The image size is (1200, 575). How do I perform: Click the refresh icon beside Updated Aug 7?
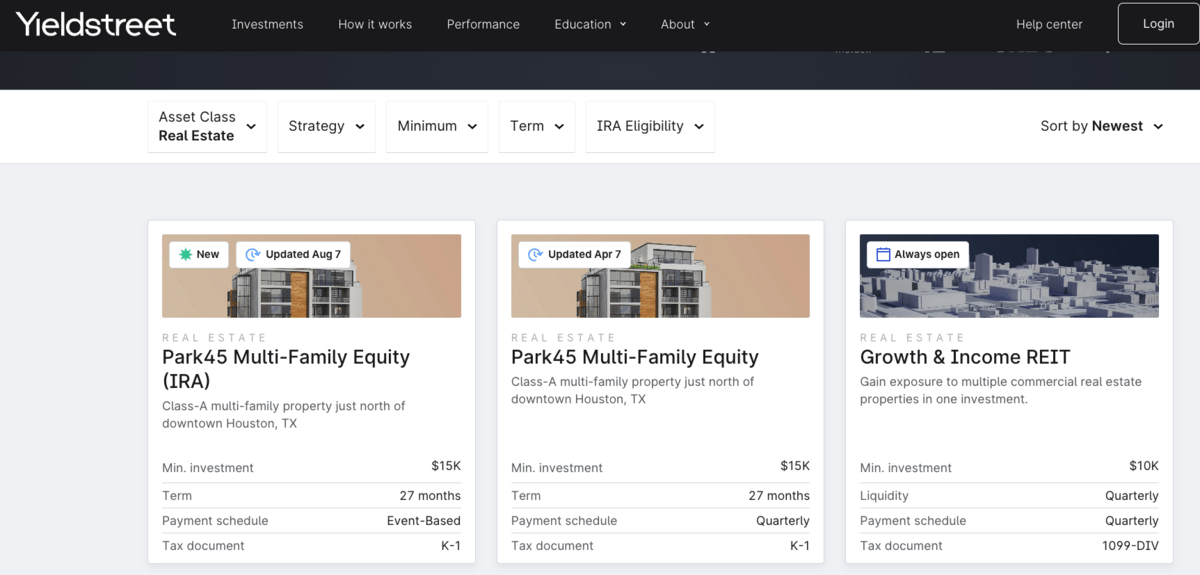click(253, 255)
